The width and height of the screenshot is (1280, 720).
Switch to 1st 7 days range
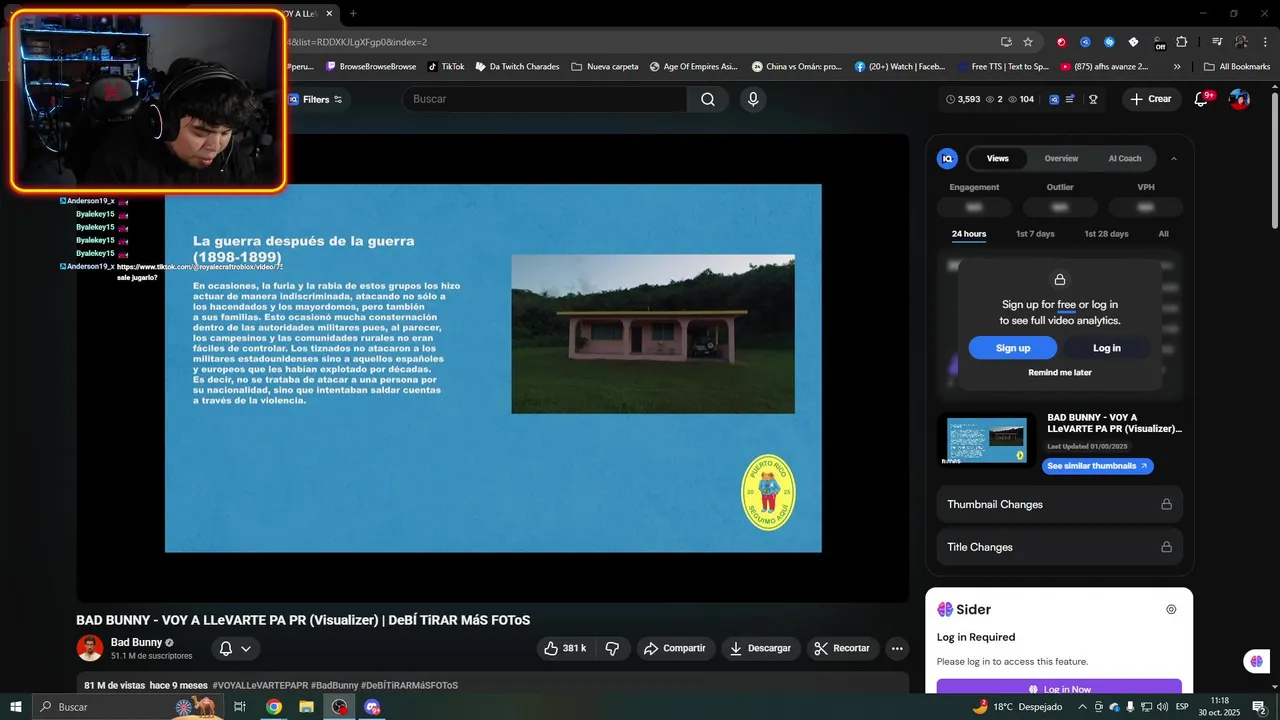pyautogui.click(x=1035, y=234)
